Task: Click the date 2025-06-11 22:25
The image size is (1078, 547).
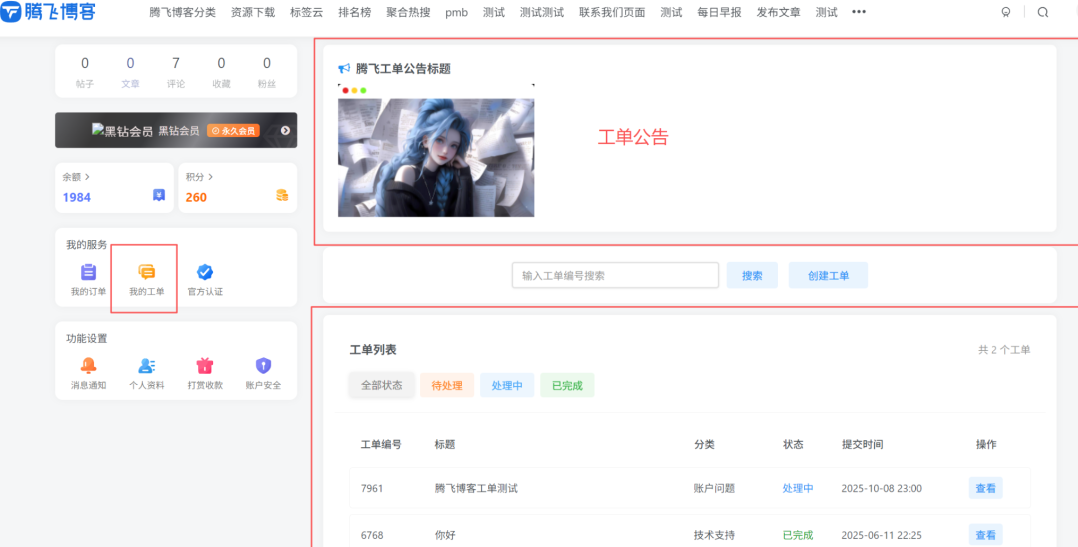Action: (881, 535)
